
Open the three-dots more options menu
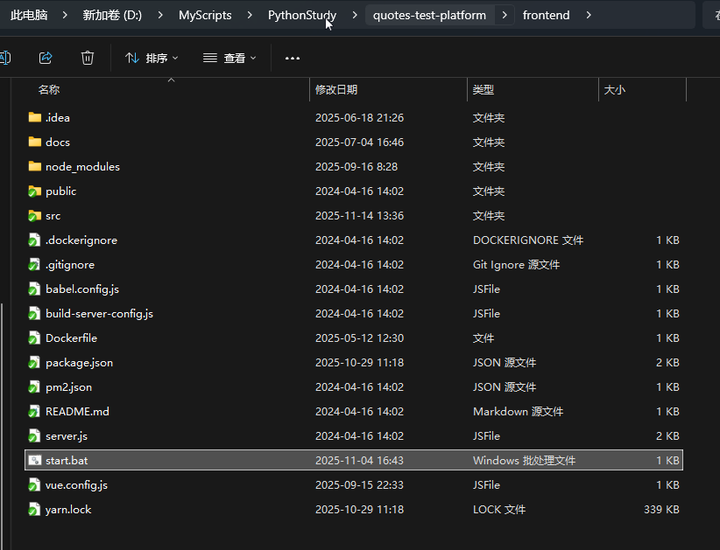click(292, 58)
